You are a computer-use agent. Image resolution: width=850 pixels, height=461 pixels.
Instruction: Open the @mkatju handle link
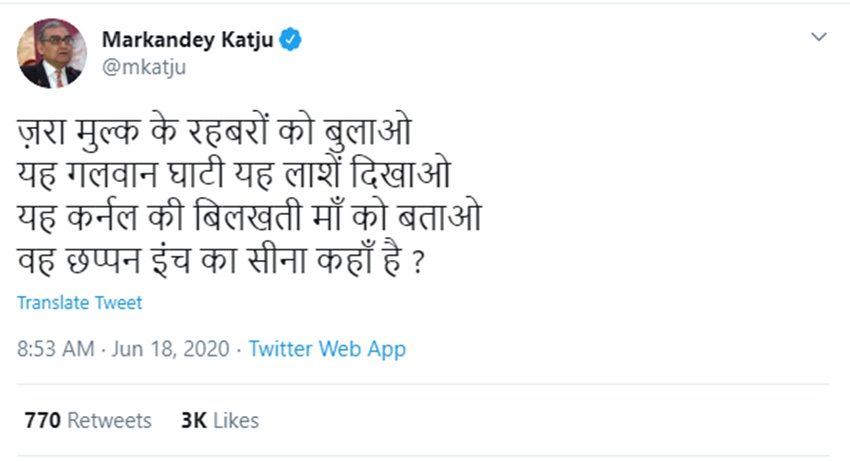(x=143, y=67)
